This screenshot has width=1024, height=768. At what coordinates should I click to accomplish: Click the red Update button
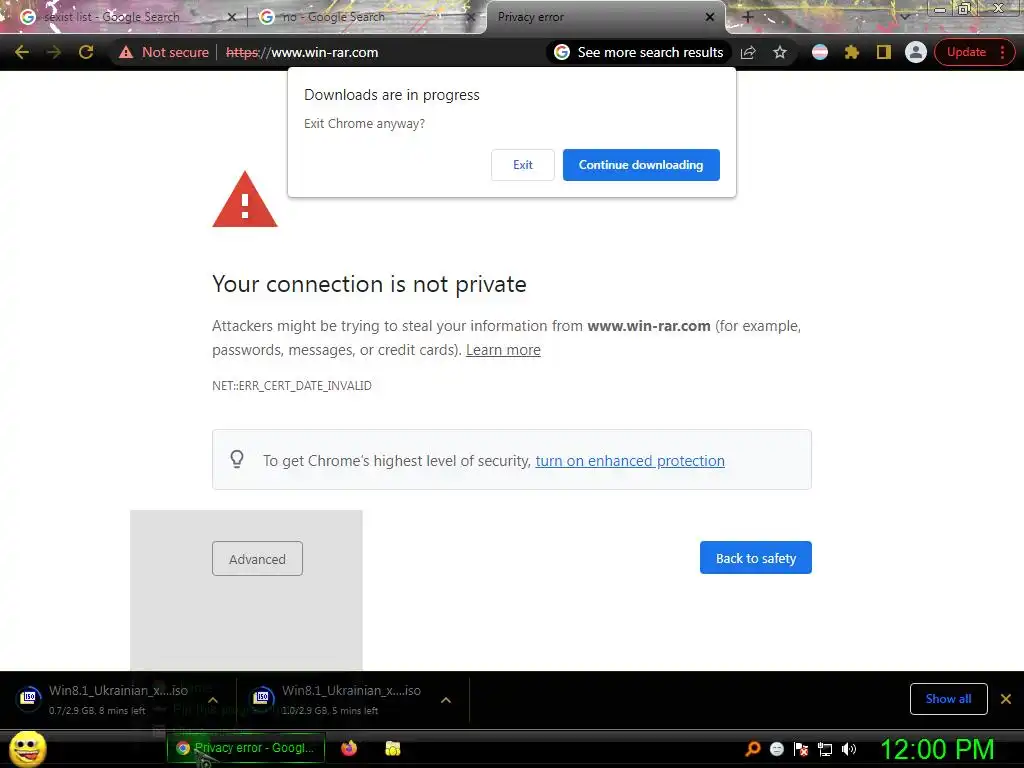(x=967, y=52)
